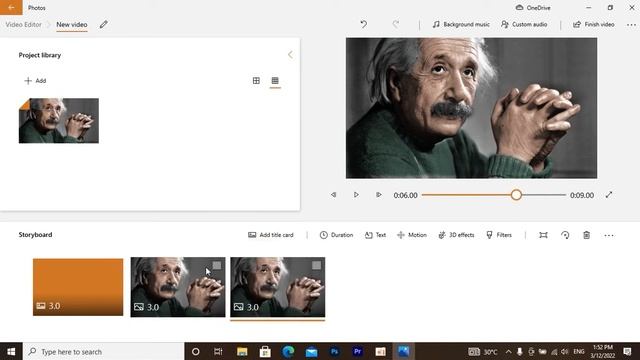This screenshot has width=640, height=360.
Task: Show hidden system tray icons
Action: tap(508, 351)
